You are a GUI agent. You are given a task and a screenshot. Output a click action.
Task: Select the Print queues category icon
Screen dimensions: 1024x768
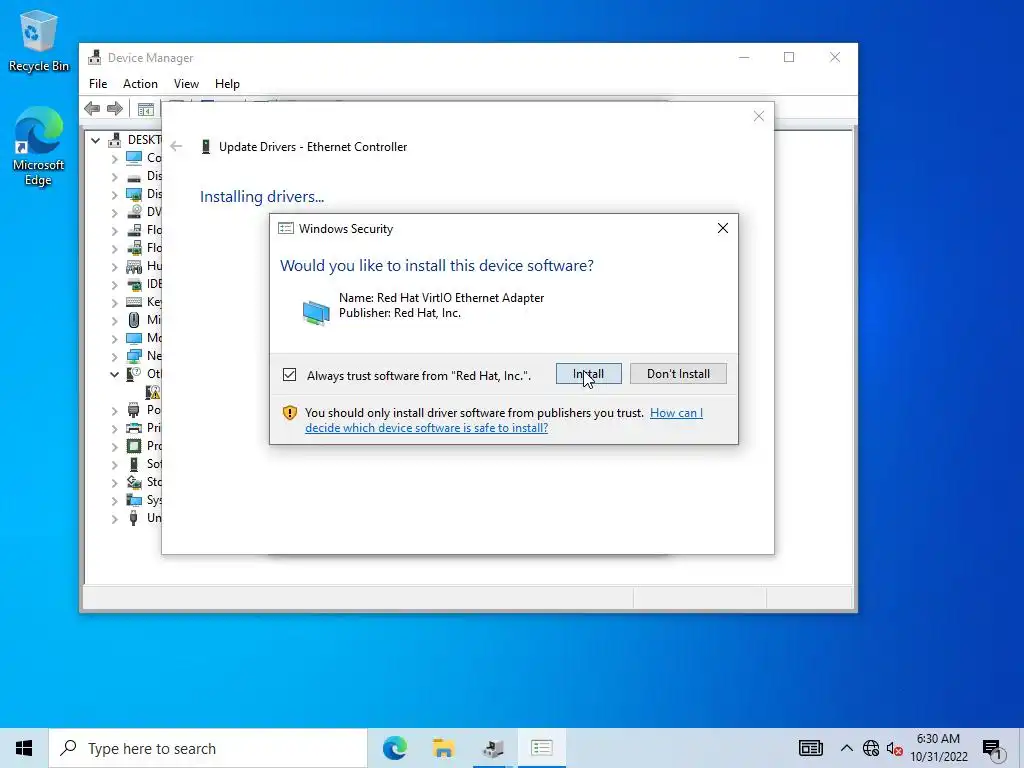point(134,428)
